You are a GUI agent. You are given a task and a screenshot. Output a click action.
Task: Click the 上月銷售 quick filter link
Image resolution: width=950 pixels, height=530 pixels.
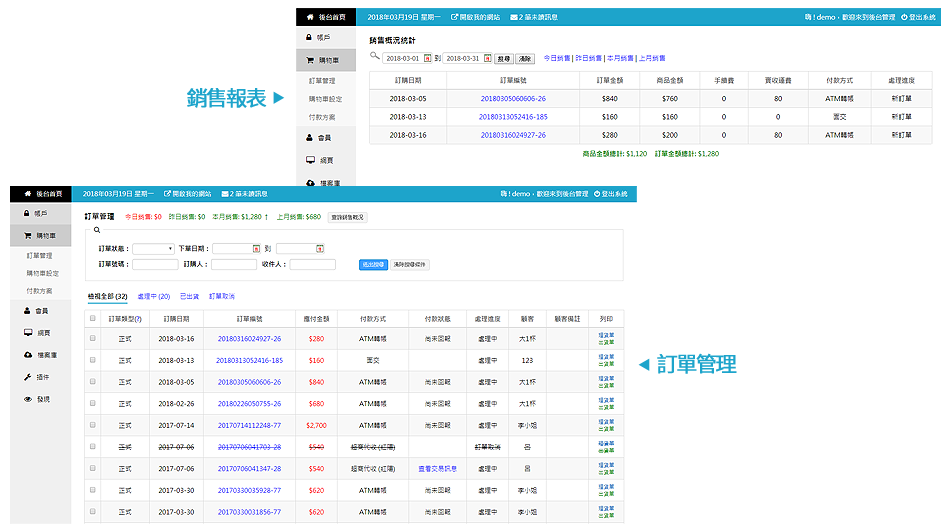coord(652,59)
